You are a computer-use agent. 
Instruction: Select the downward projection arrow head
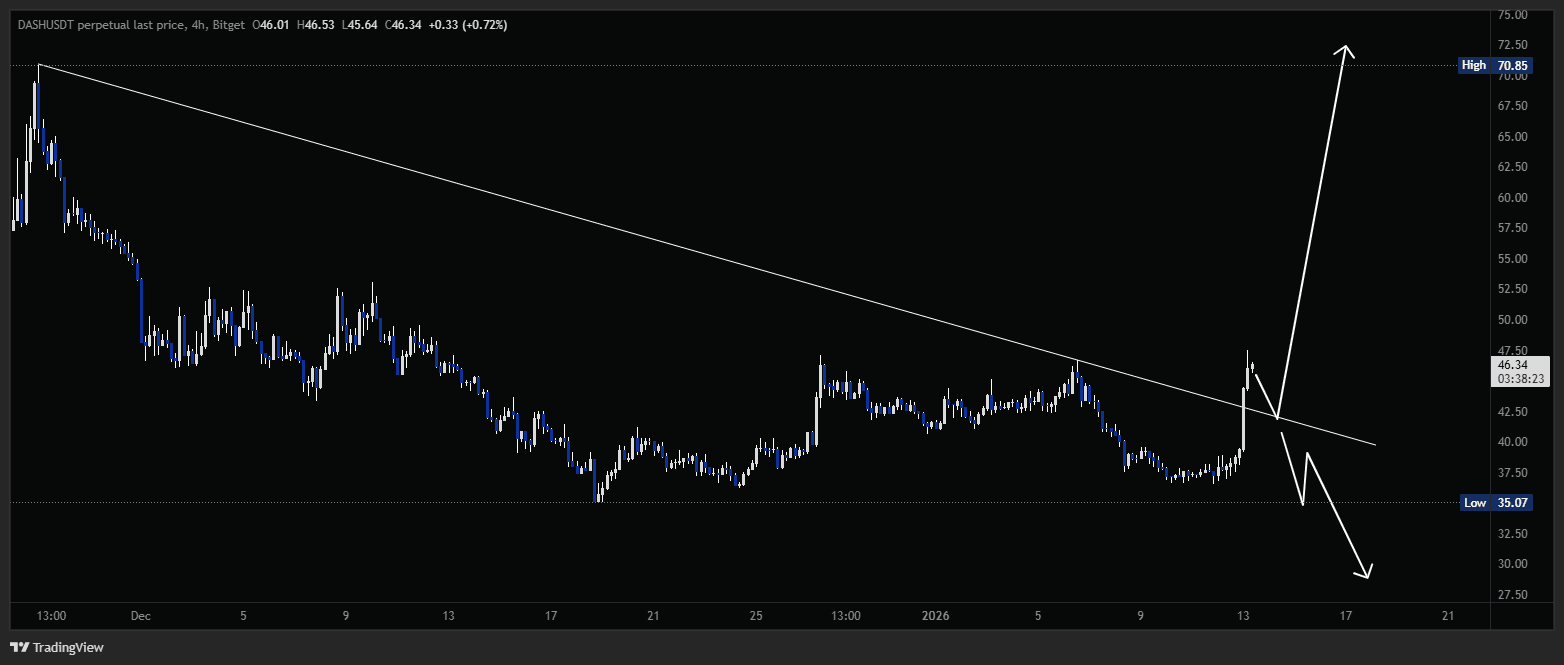[x=1365, y=573]
